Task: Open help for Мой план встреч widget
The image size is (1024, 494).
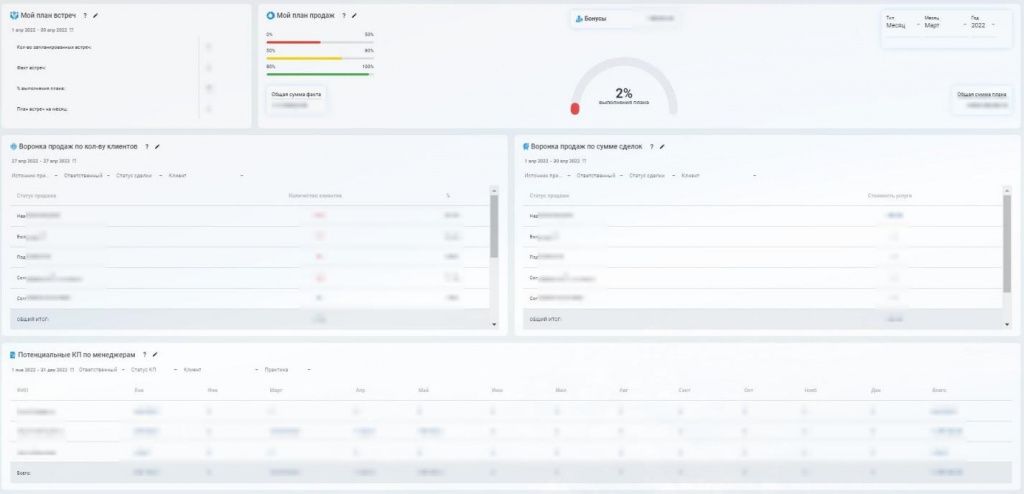Action: click(x=85, y=16)
